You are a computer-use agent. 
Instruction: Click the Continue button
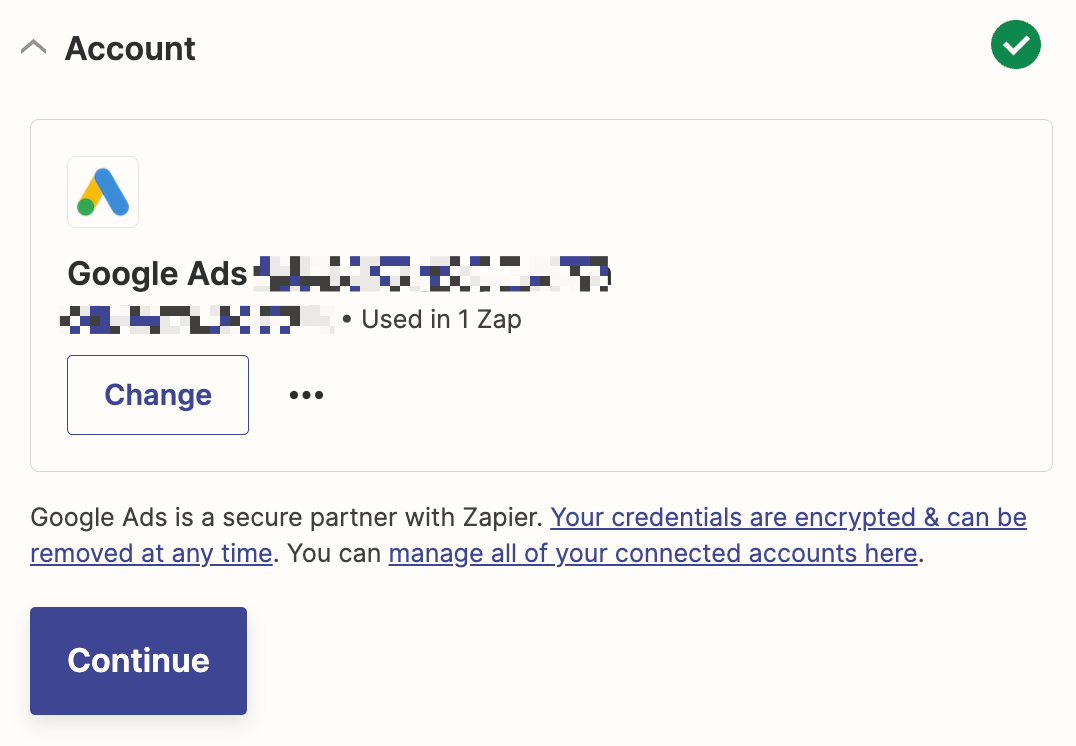(x=138, y=661)
